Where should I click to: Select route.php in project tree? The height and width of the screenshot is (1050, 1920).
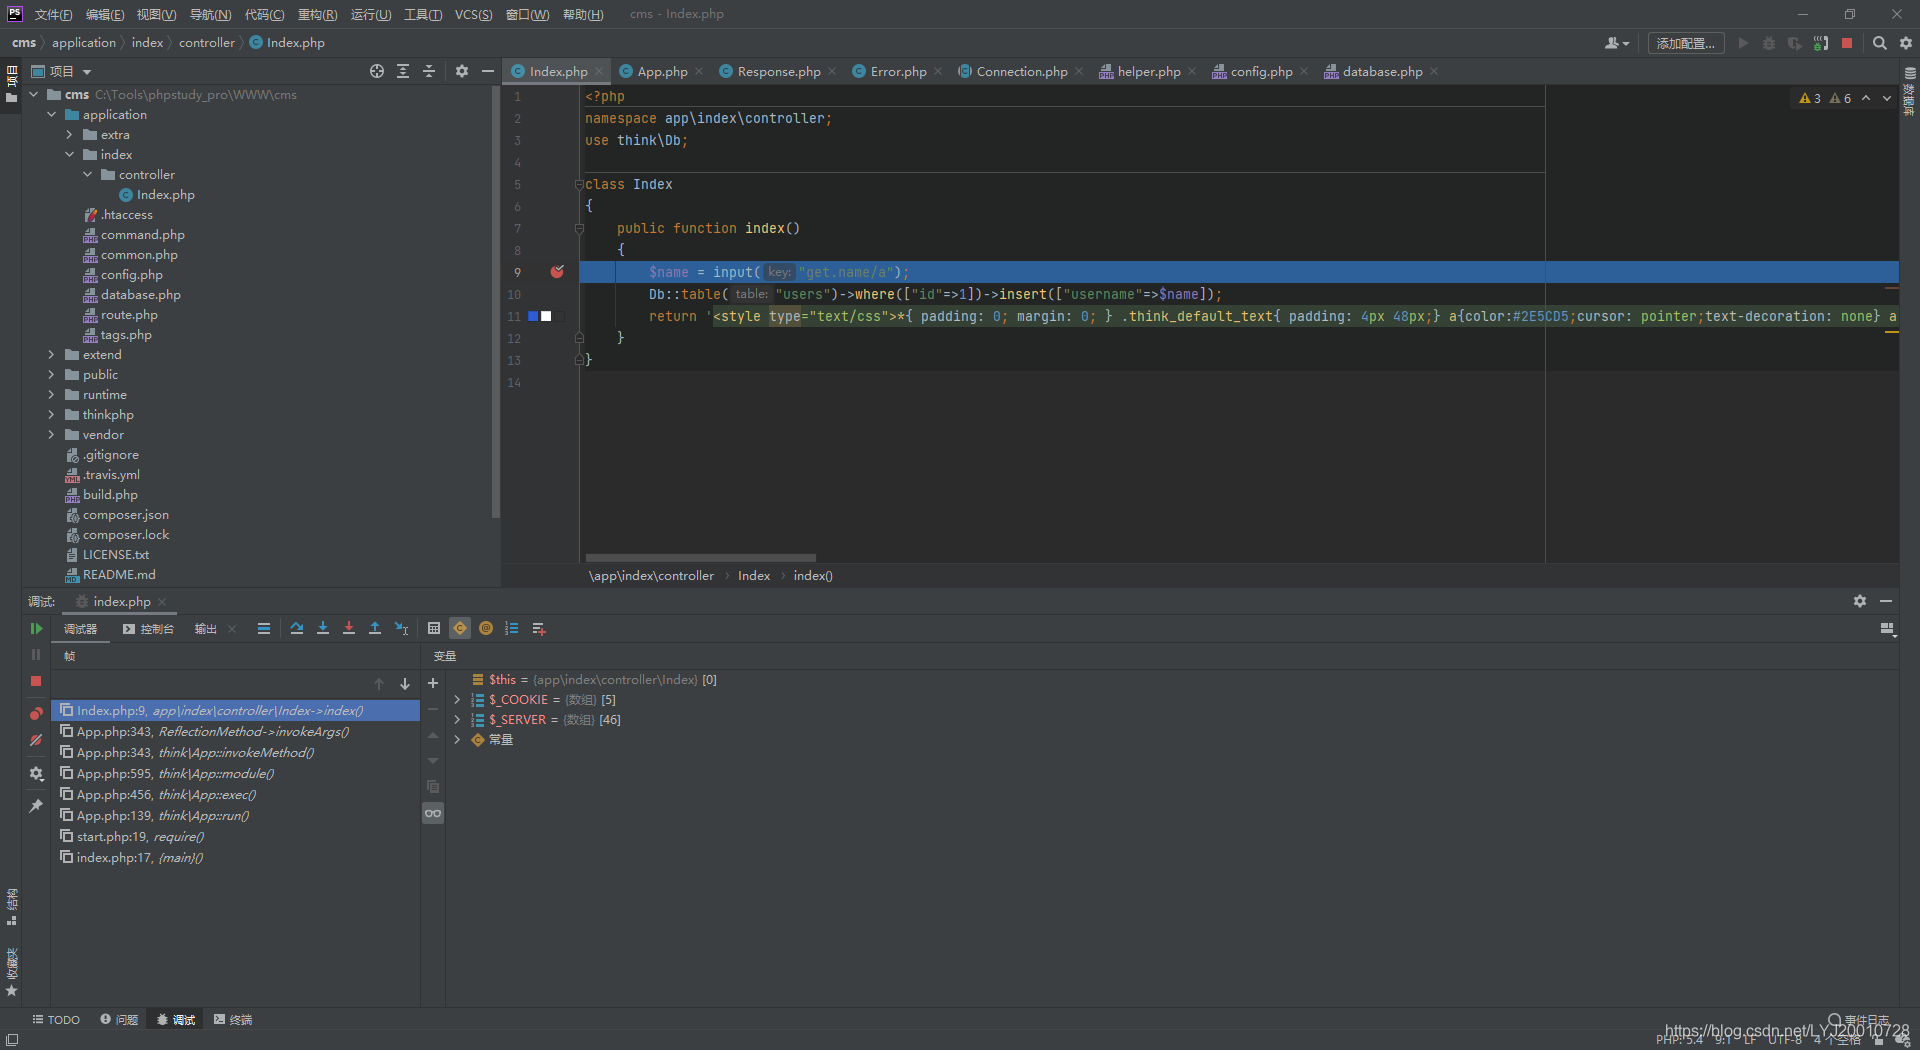(129, 315)
